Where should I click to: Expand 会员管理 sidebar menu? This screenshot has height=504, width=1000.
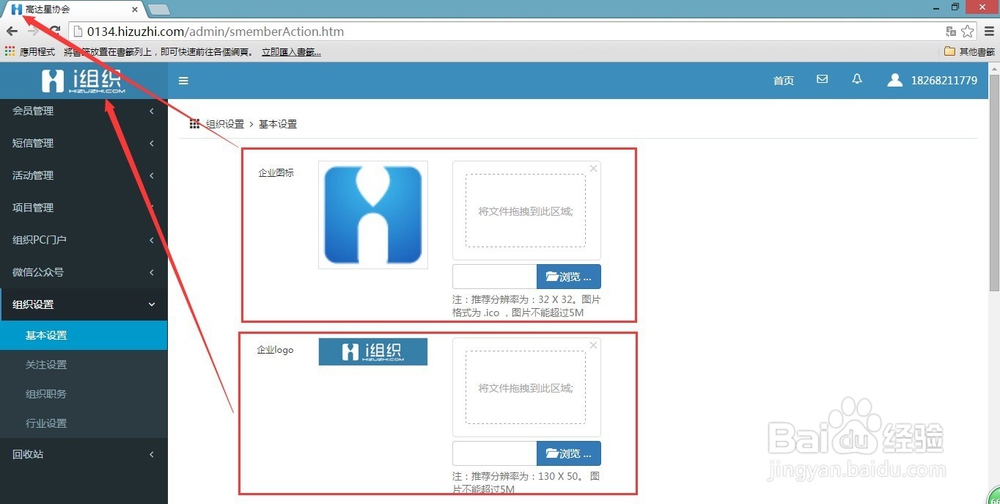(x=84, y=111)
